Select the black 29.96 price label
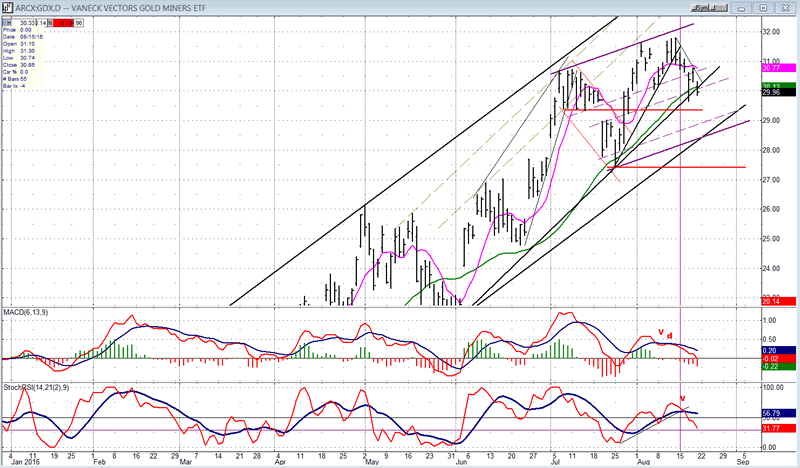Screen dimensions: 800x468 775,93
